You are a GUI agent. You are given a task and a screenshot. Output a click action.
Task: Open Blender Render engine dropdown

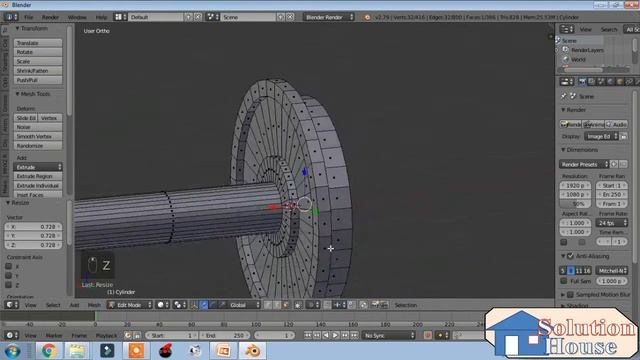point(329,17)
